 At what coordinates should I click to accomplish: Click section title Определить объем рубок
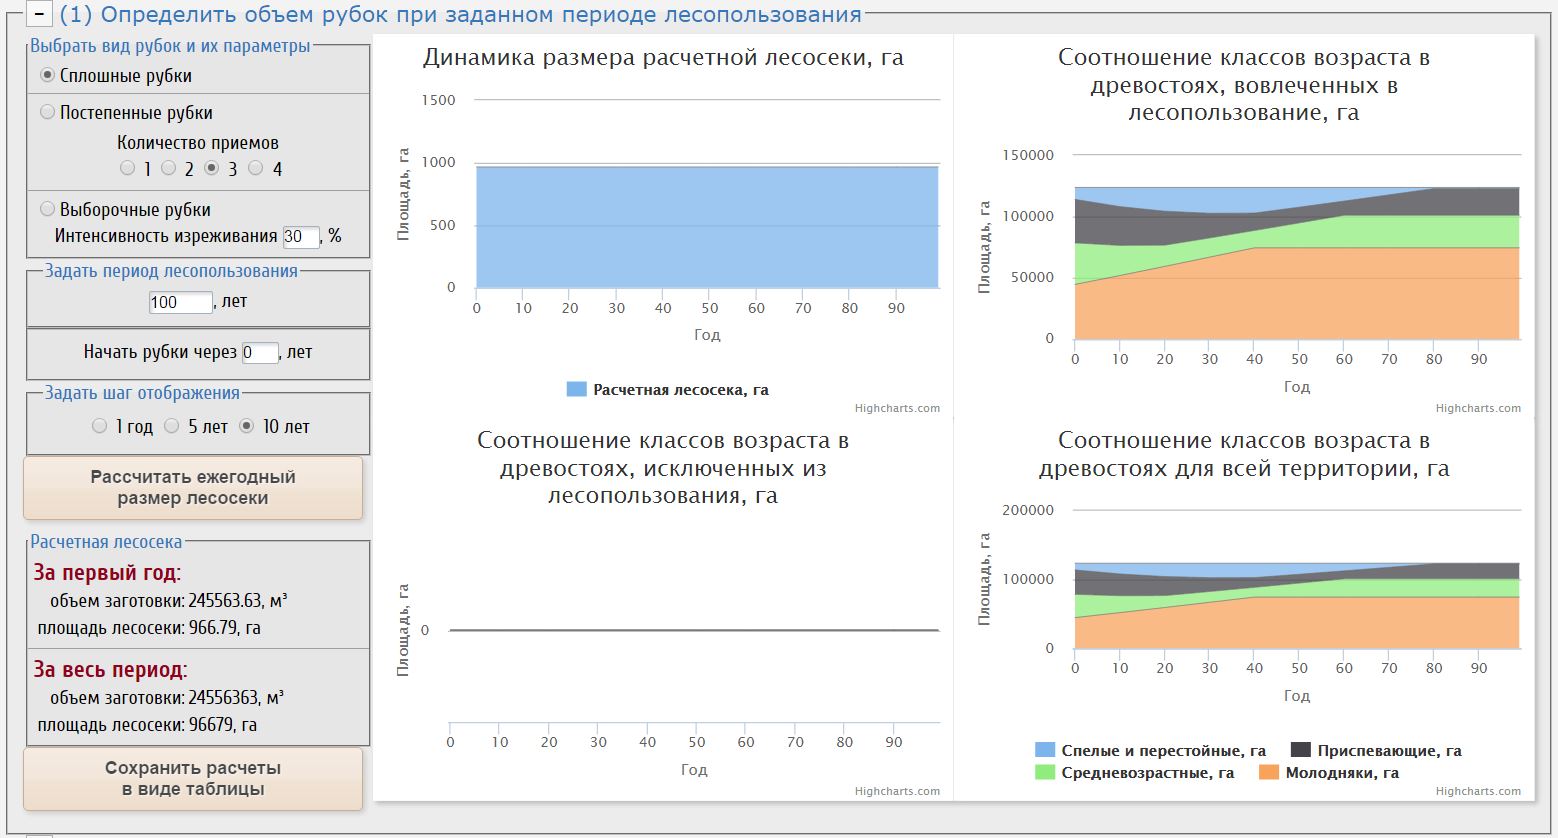click(x=461, y=15)
